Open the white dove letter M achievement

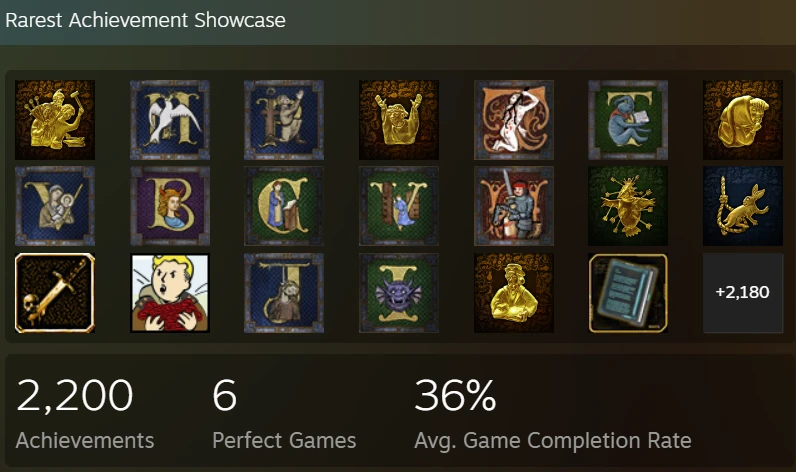click(x=170, y=120)
